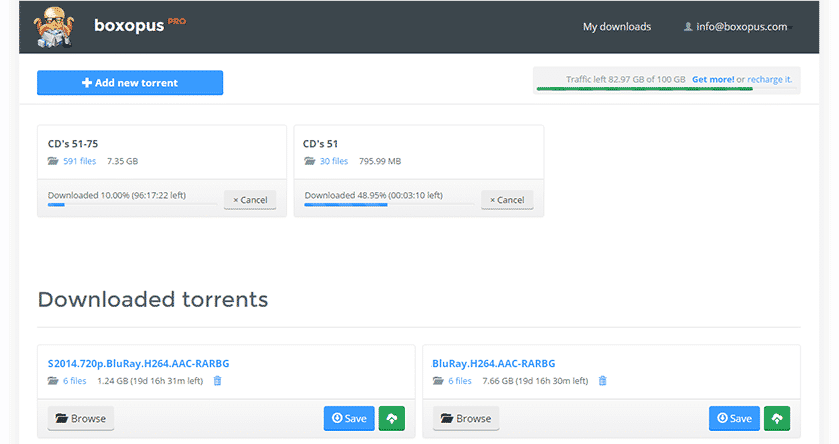Open 6 files link for 7.66 GB torrent
This screenshot has height=444, width=839.
pyautogui.click(x=460, y=381)
